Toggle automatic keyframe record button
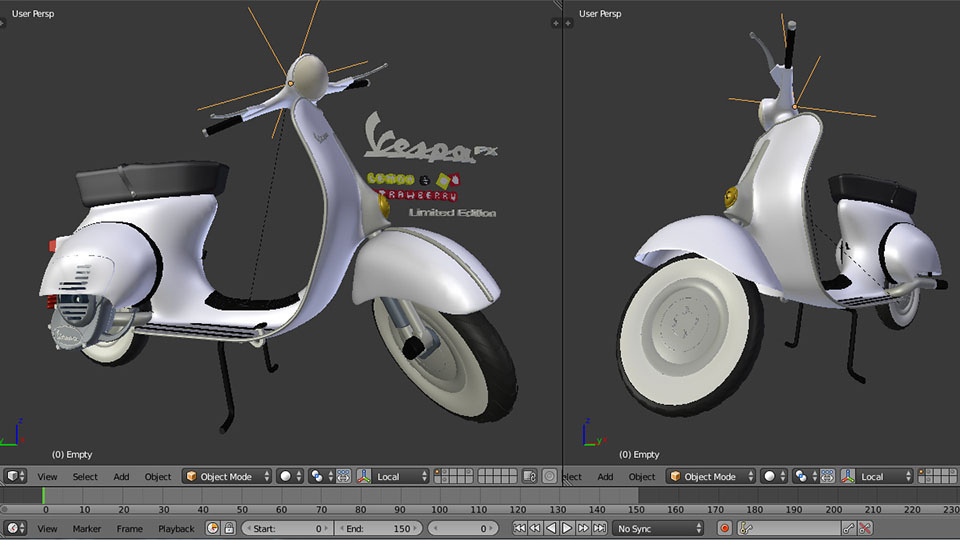 pyautogui.click(x=725, y=528)
